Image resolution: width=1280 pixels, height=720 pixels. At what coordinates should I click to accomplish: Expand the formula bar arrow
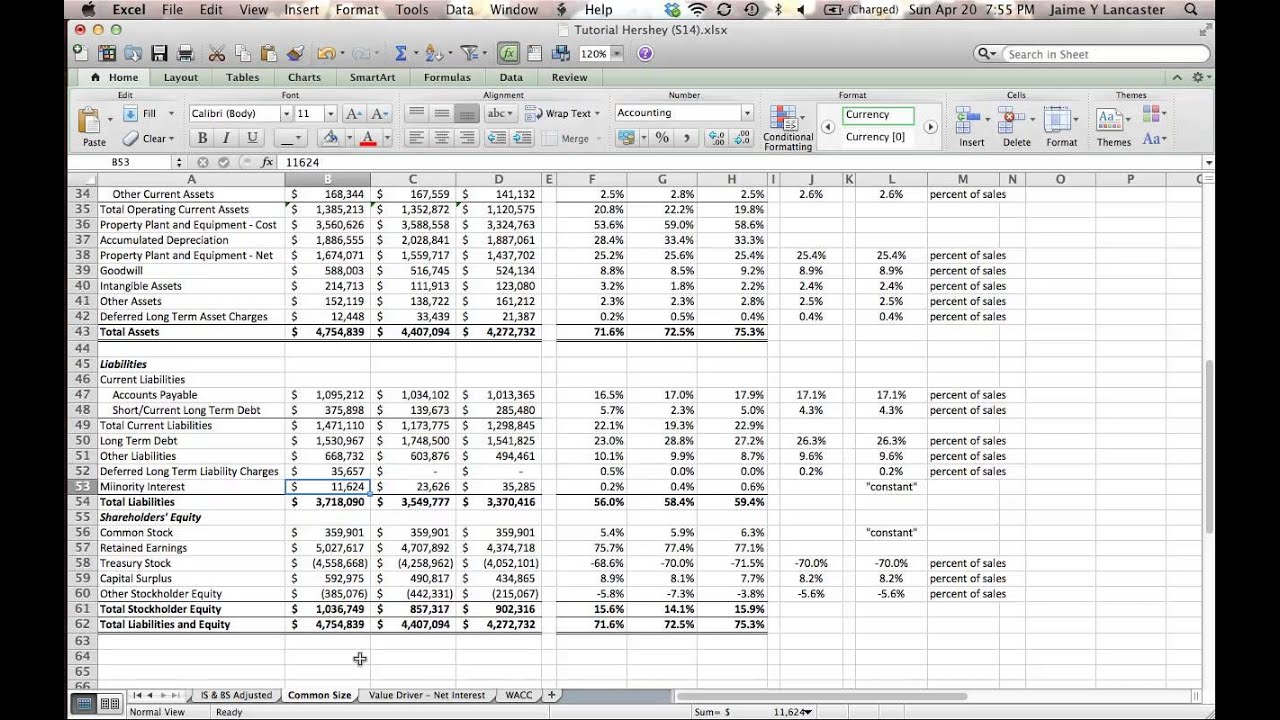tap(1209, 162)
